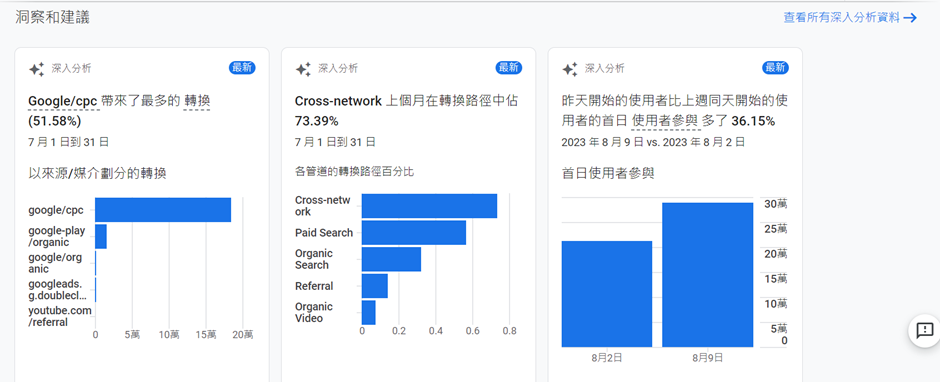Image resolution: width=940 pixels, height=382 pixels.
Task: Click the underlined 轉換 term
Action: tap(197, 101)
